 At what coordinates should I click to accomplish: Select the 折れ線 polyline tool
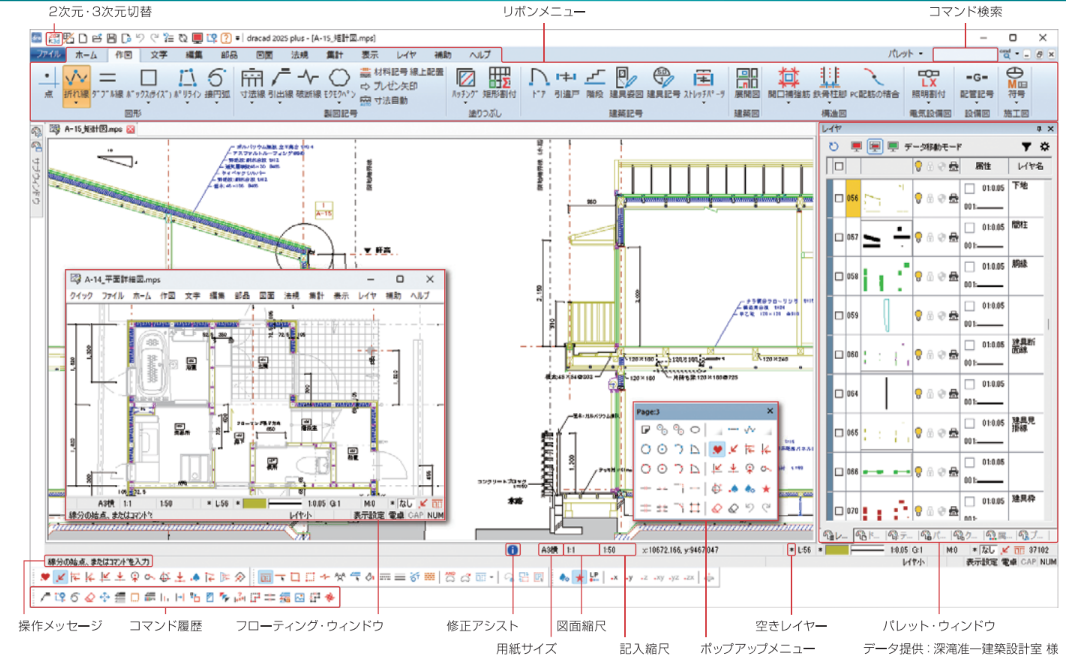click(x=76, y=86)
